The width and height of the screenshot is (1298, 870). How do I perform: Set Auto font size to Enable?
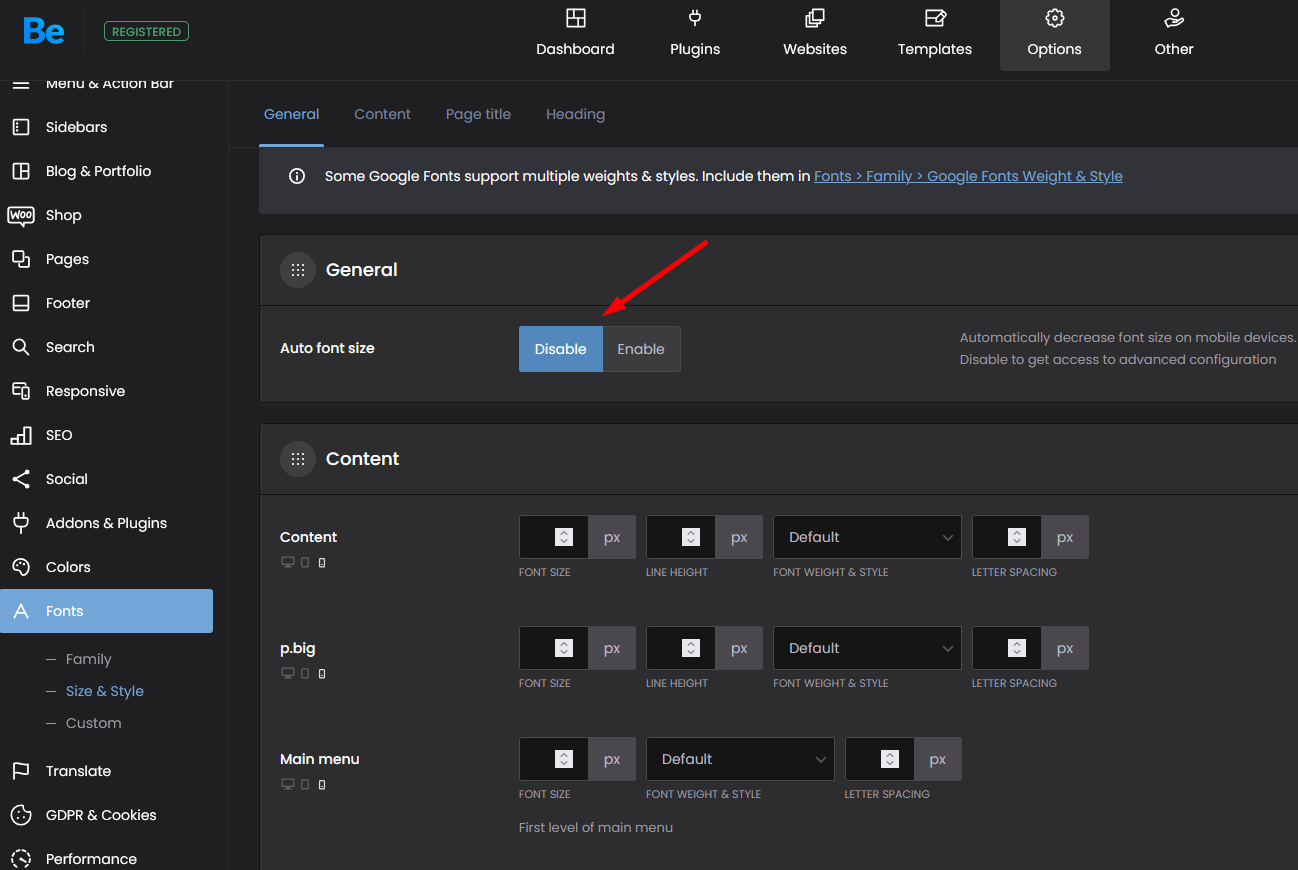(641, 349)
